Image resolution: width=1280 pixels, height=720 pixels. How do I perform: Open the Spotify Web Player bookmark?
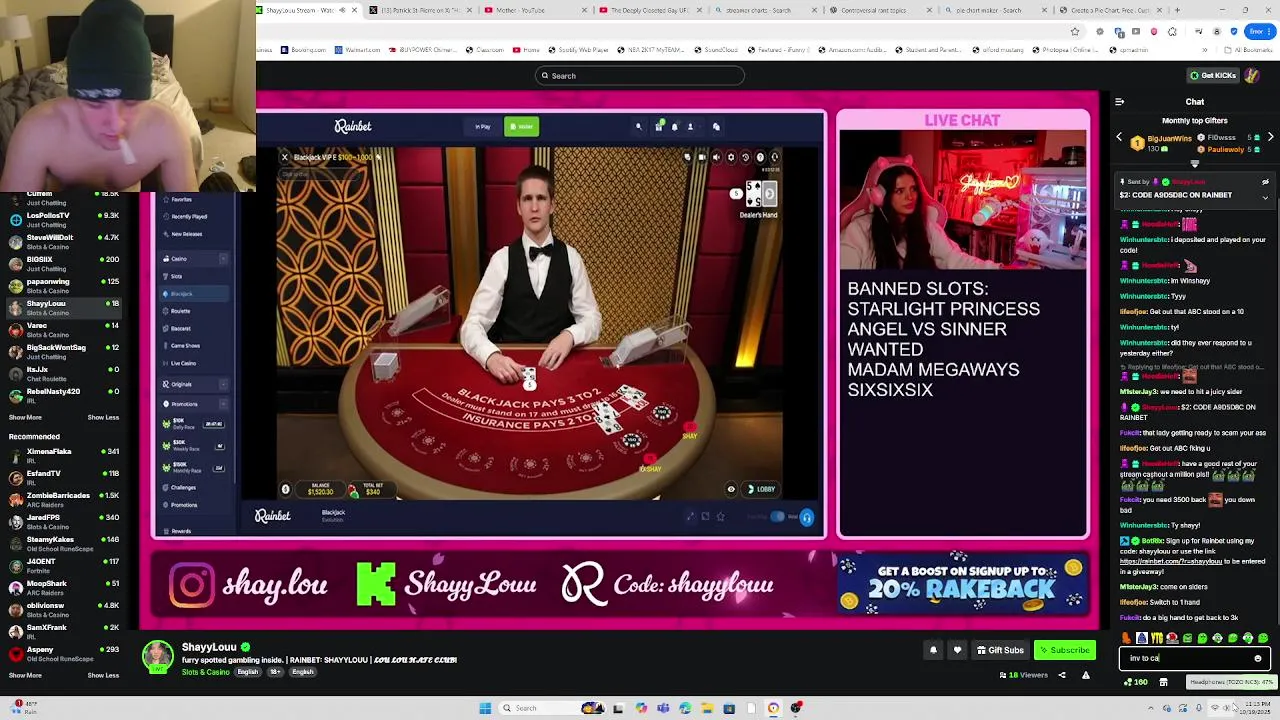pos(577,49)
